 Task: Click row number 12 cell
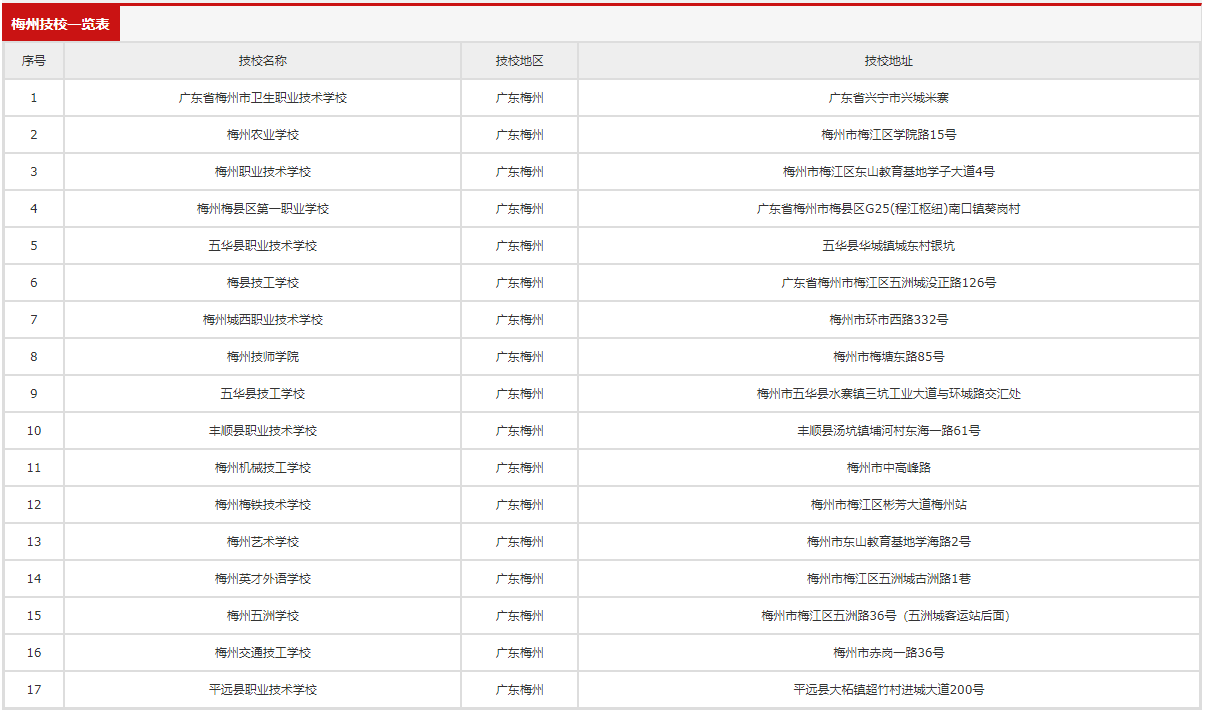point(34,505)
